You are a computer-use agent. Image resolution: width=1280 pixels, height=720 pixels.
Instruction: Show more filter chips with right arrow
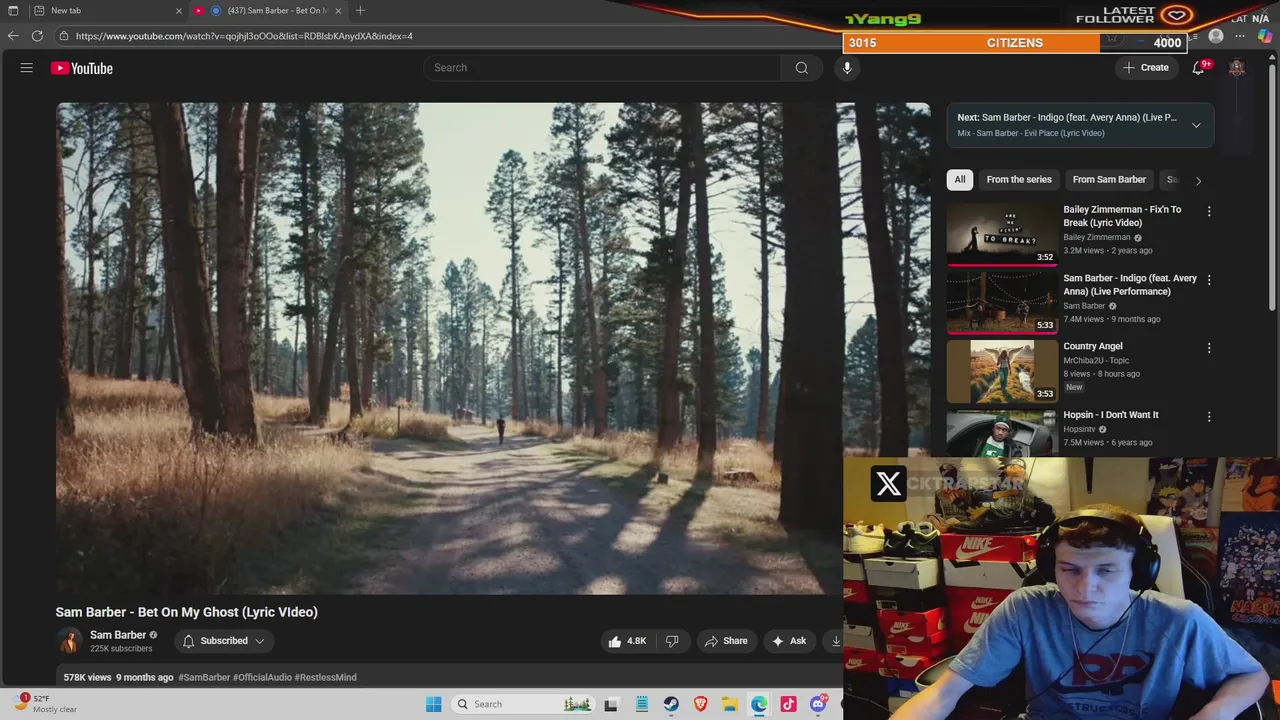pos(1198,180)
